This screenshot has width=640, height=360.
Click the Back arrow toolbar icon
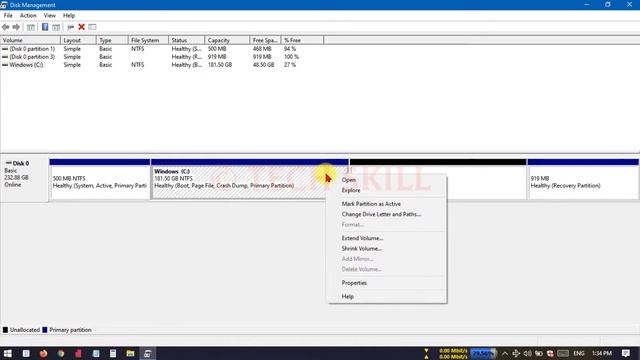[5, 27]
